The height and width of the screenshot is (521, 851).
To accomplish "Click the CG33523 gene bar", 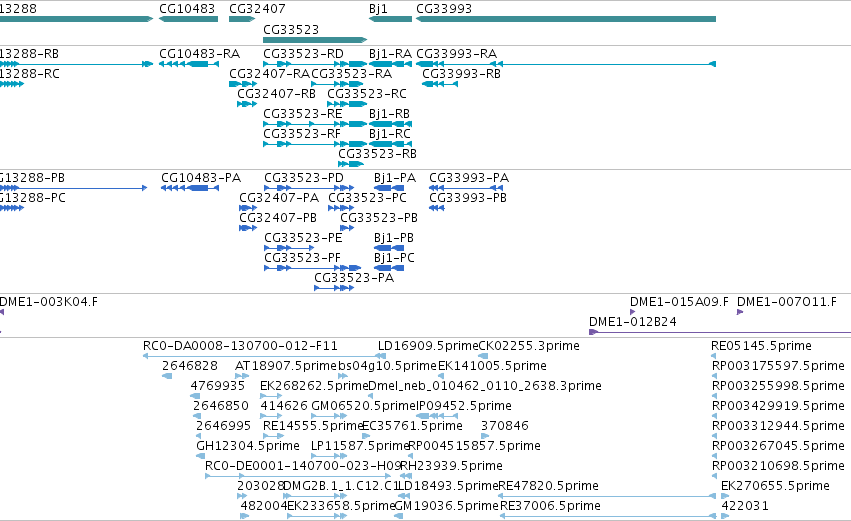I will pos(315,40).
